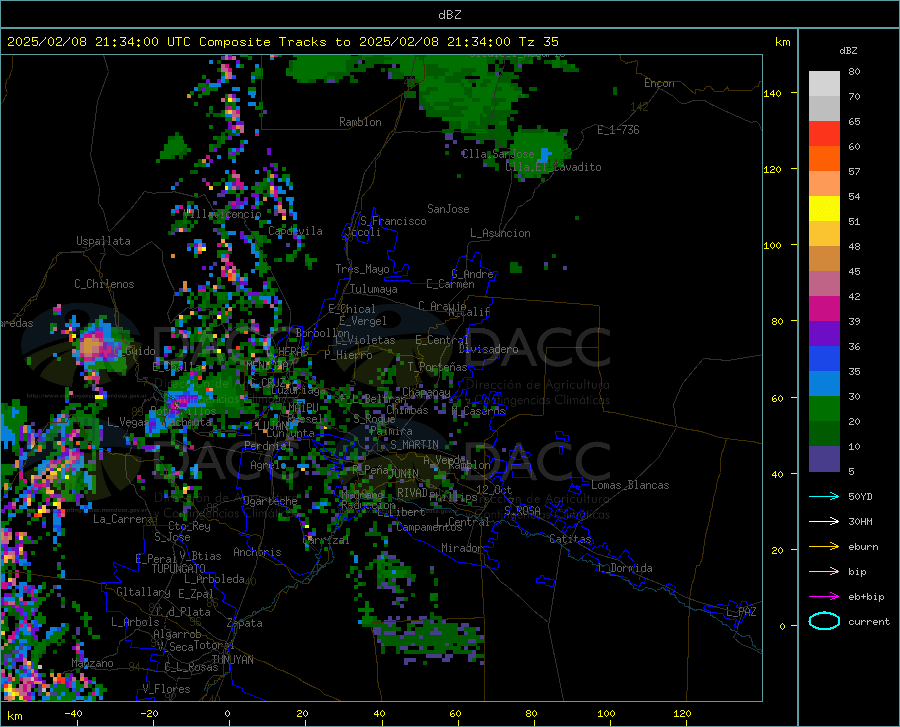This screenshot has width=900, height=727.
Task: Click the '100' tick on vertical km axis
Action: (772, 245)
